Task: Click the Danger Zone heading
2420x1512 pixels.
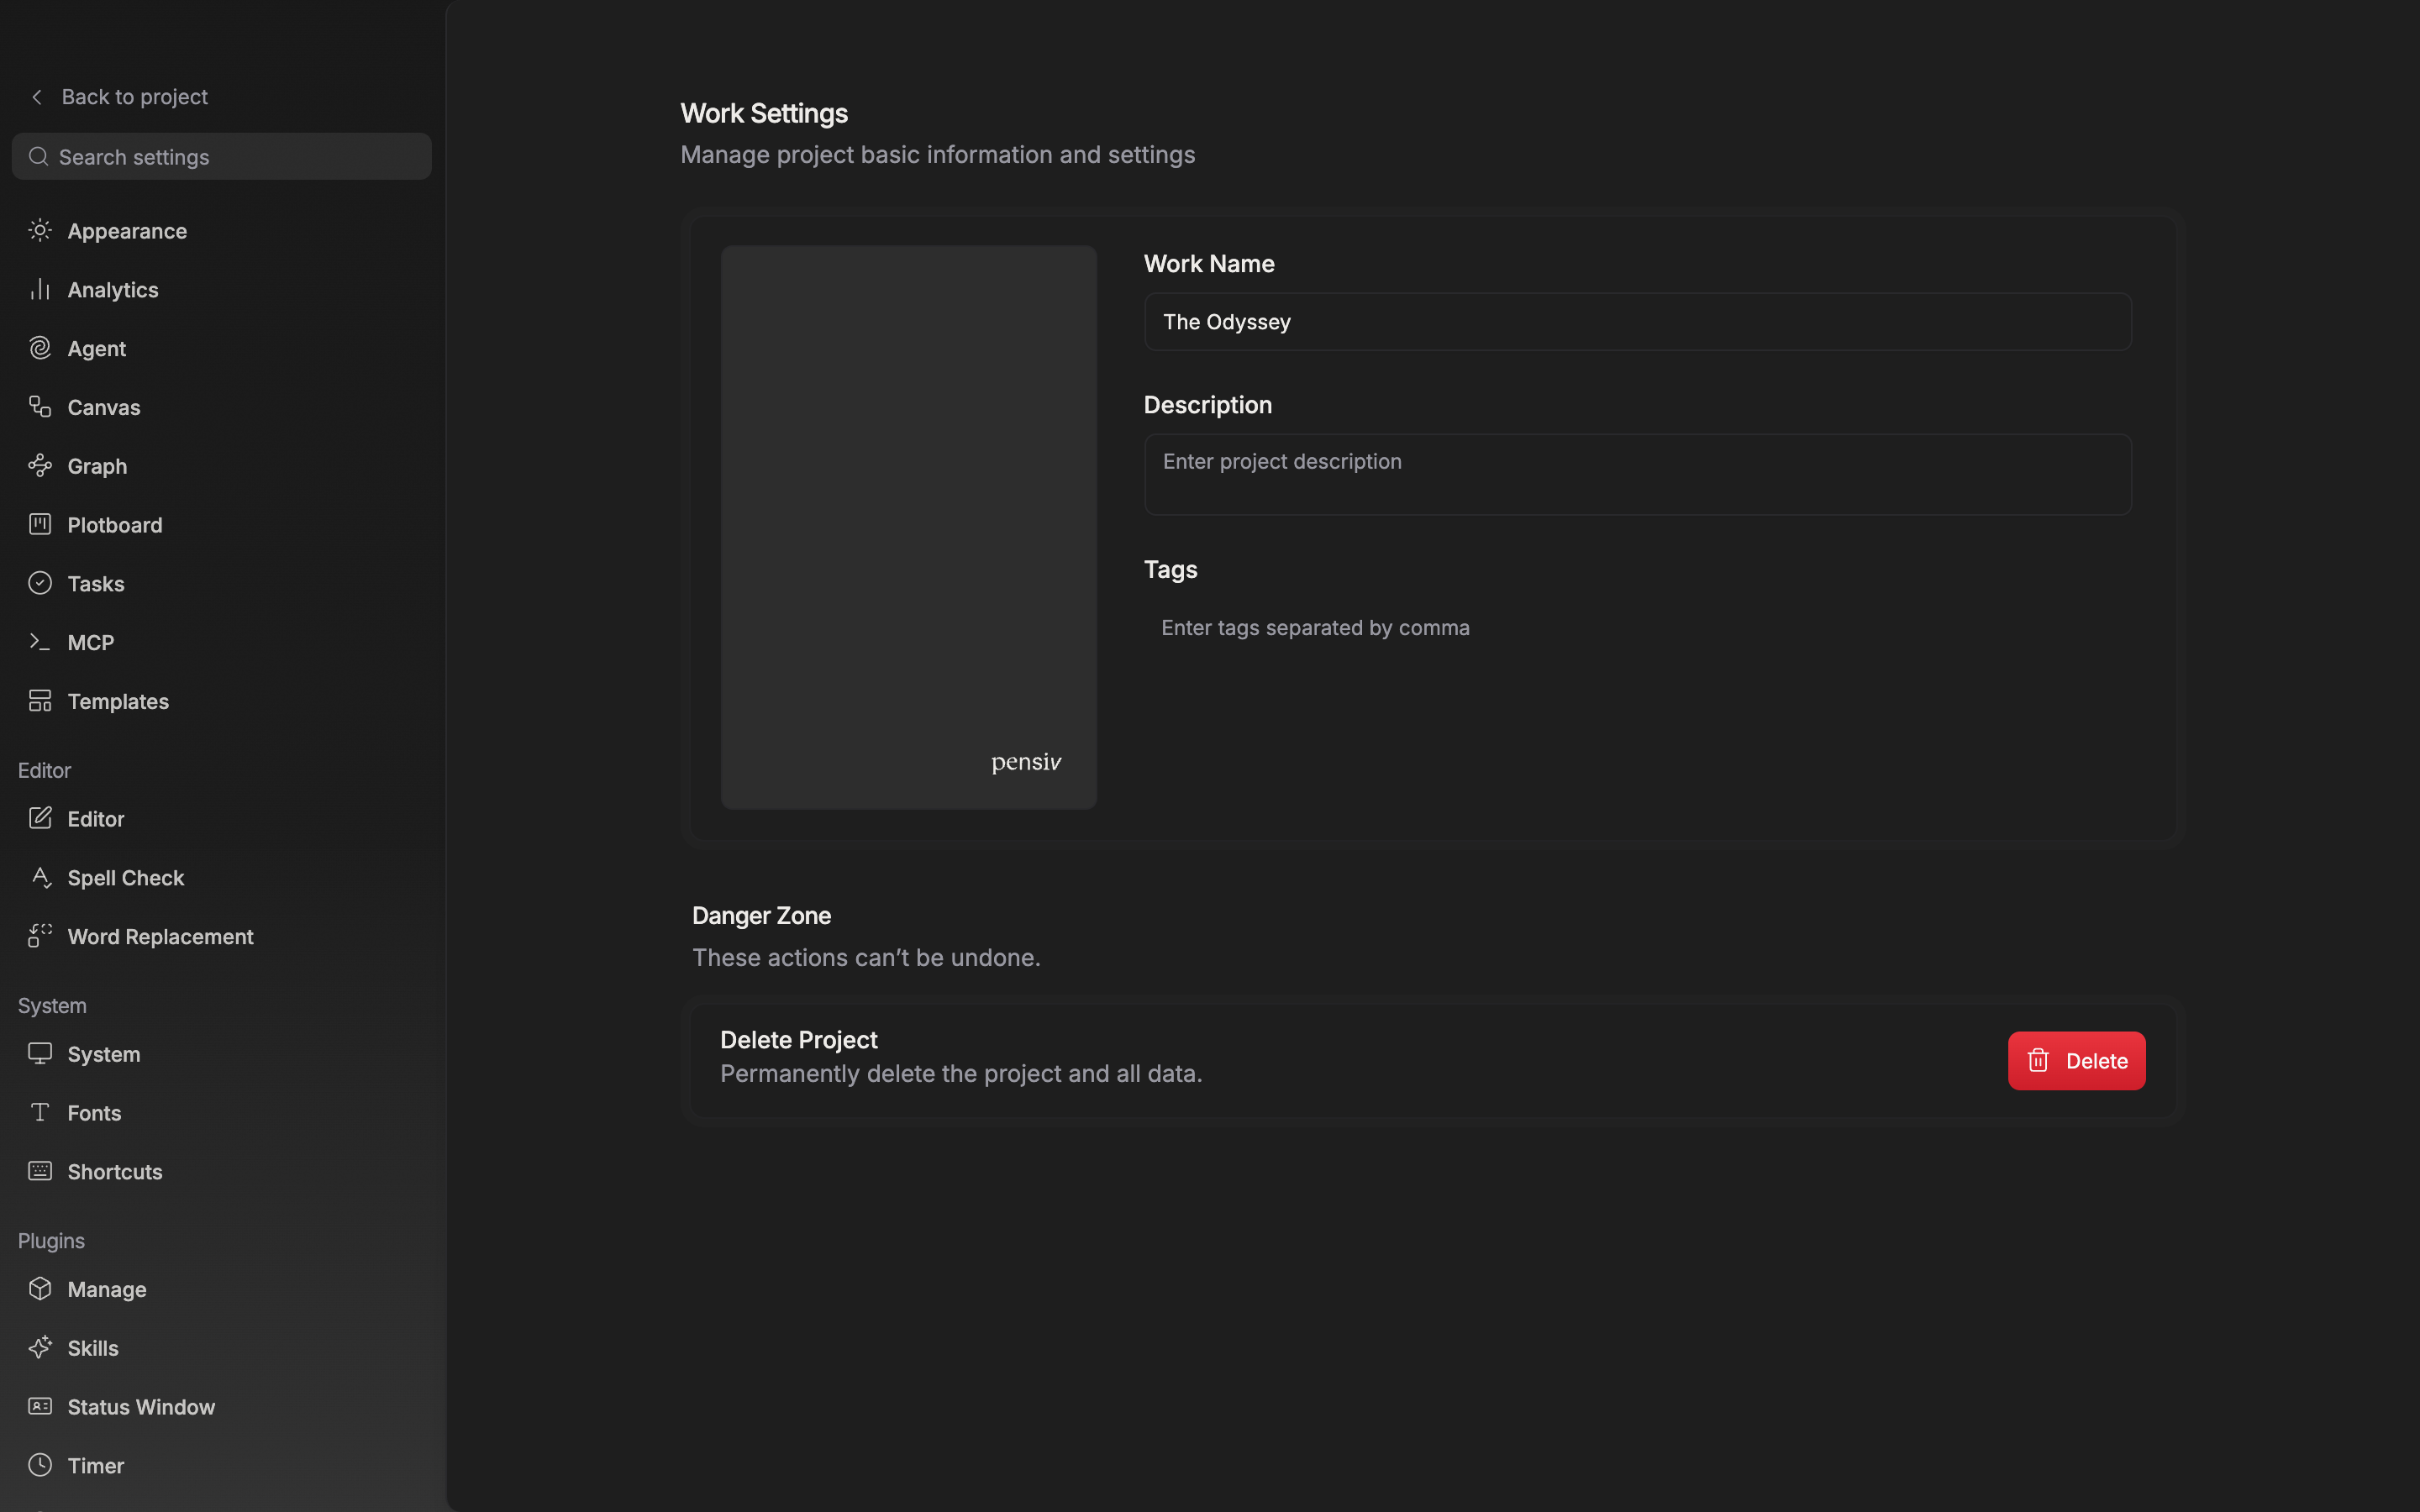Action: pos(761,916)
